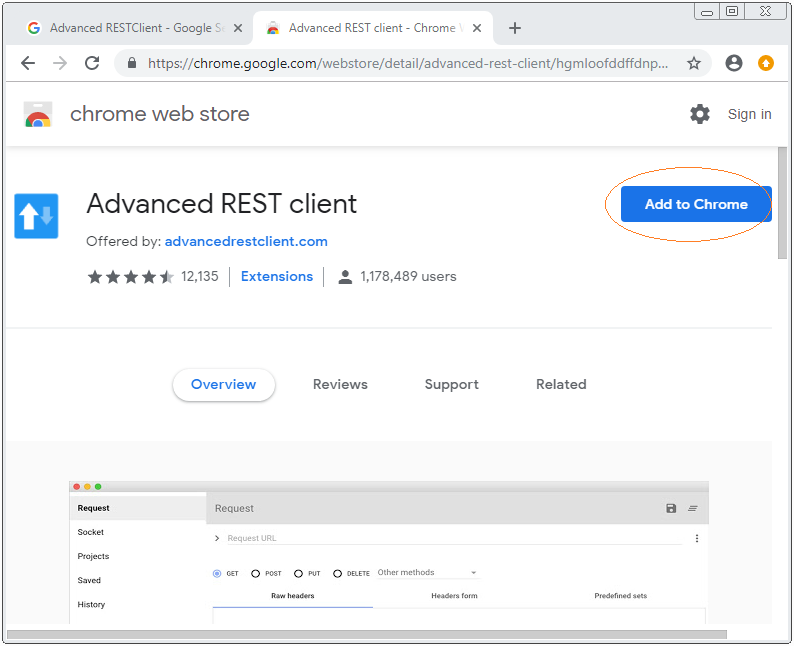Switch to the Advanced RESTClient Google Search tab
Screen dimensions: 794x646
pyautogui.click(x=134, y=28)
